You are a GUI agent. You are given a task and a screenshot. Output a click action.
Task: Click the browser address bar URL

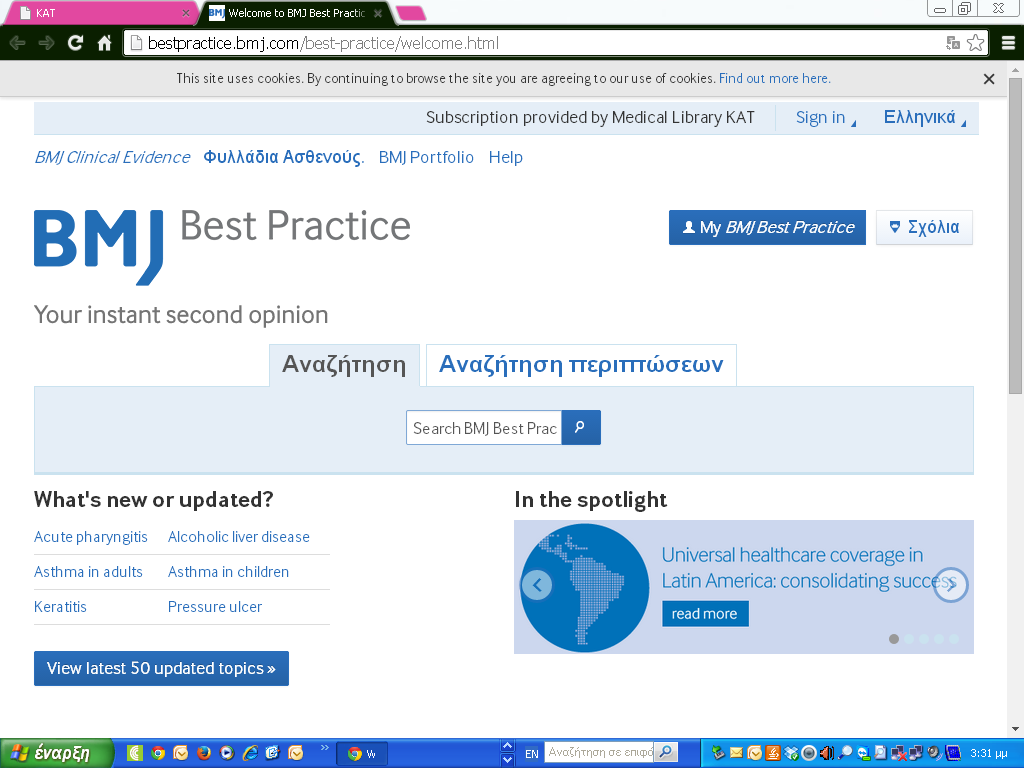323,43
